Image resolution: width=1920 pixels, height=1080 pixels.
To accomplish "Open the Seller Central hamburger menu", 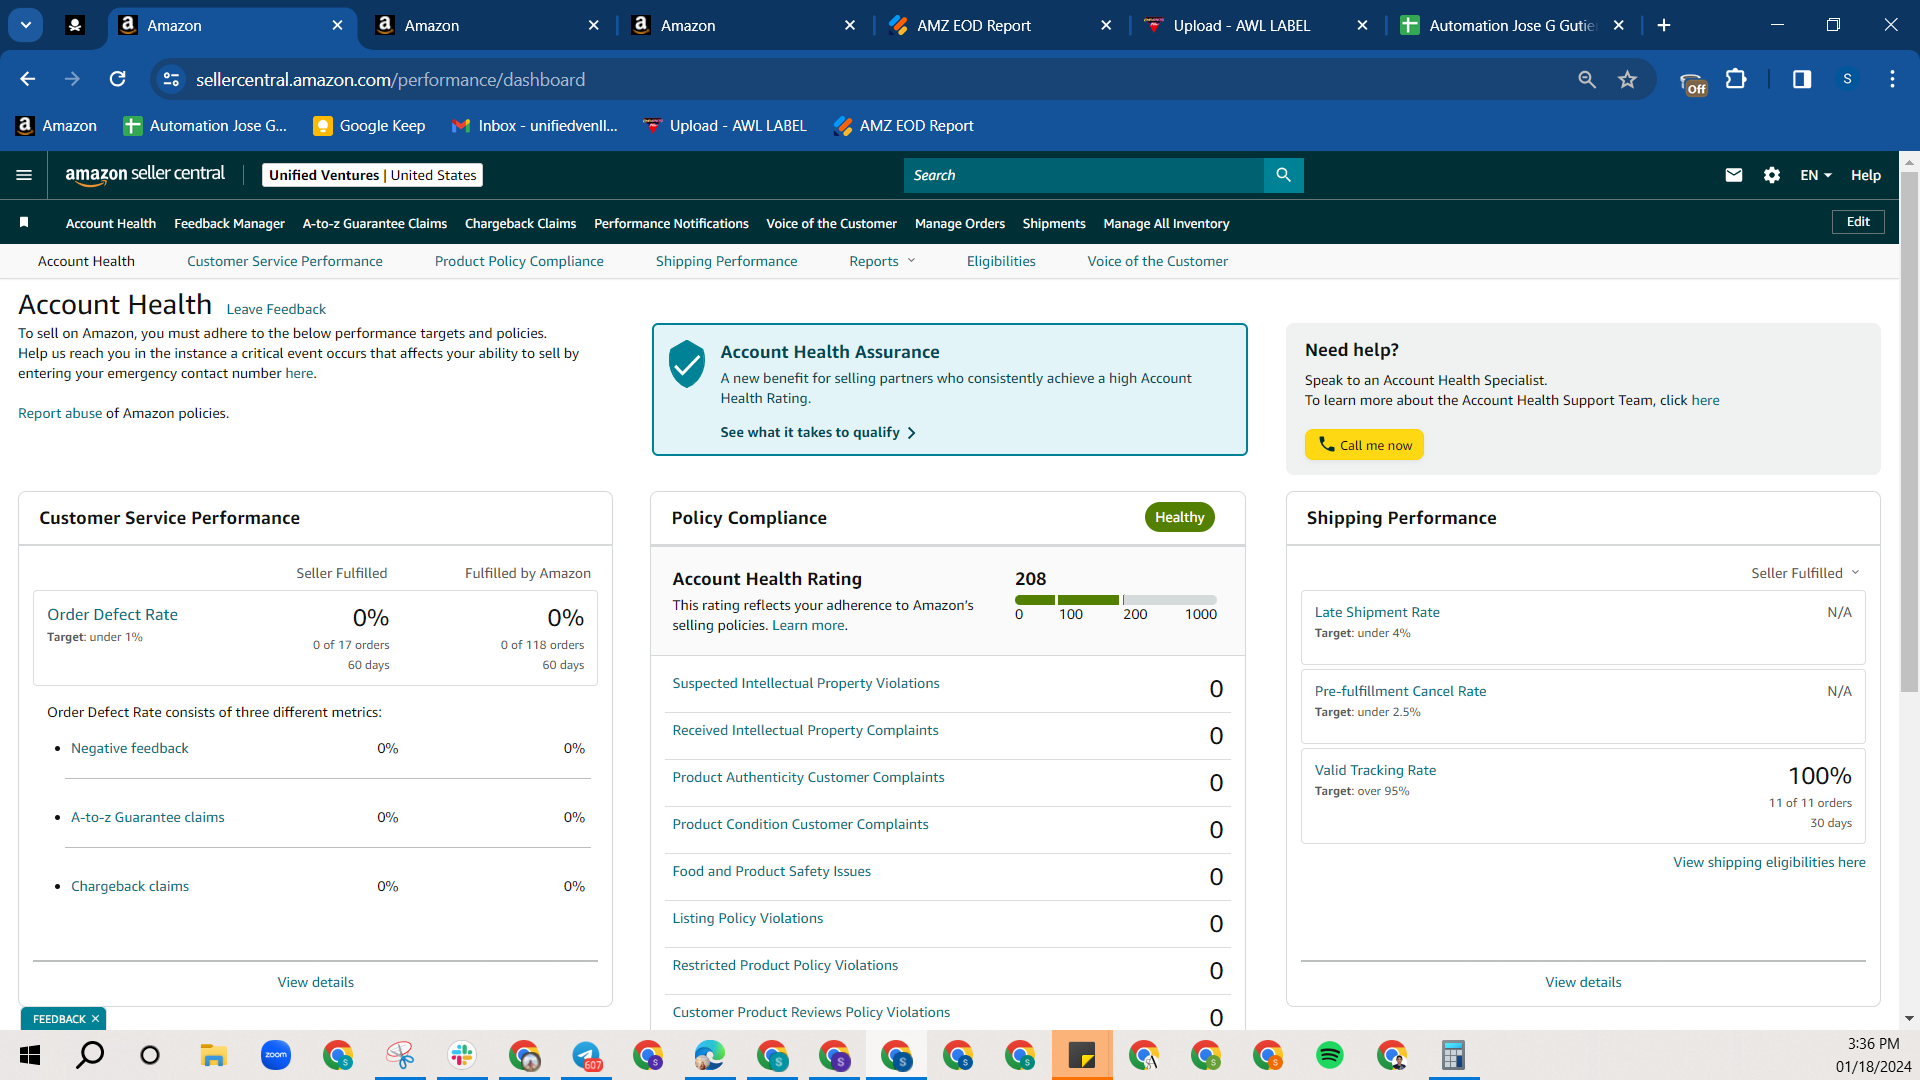I will tap(24, 175).
